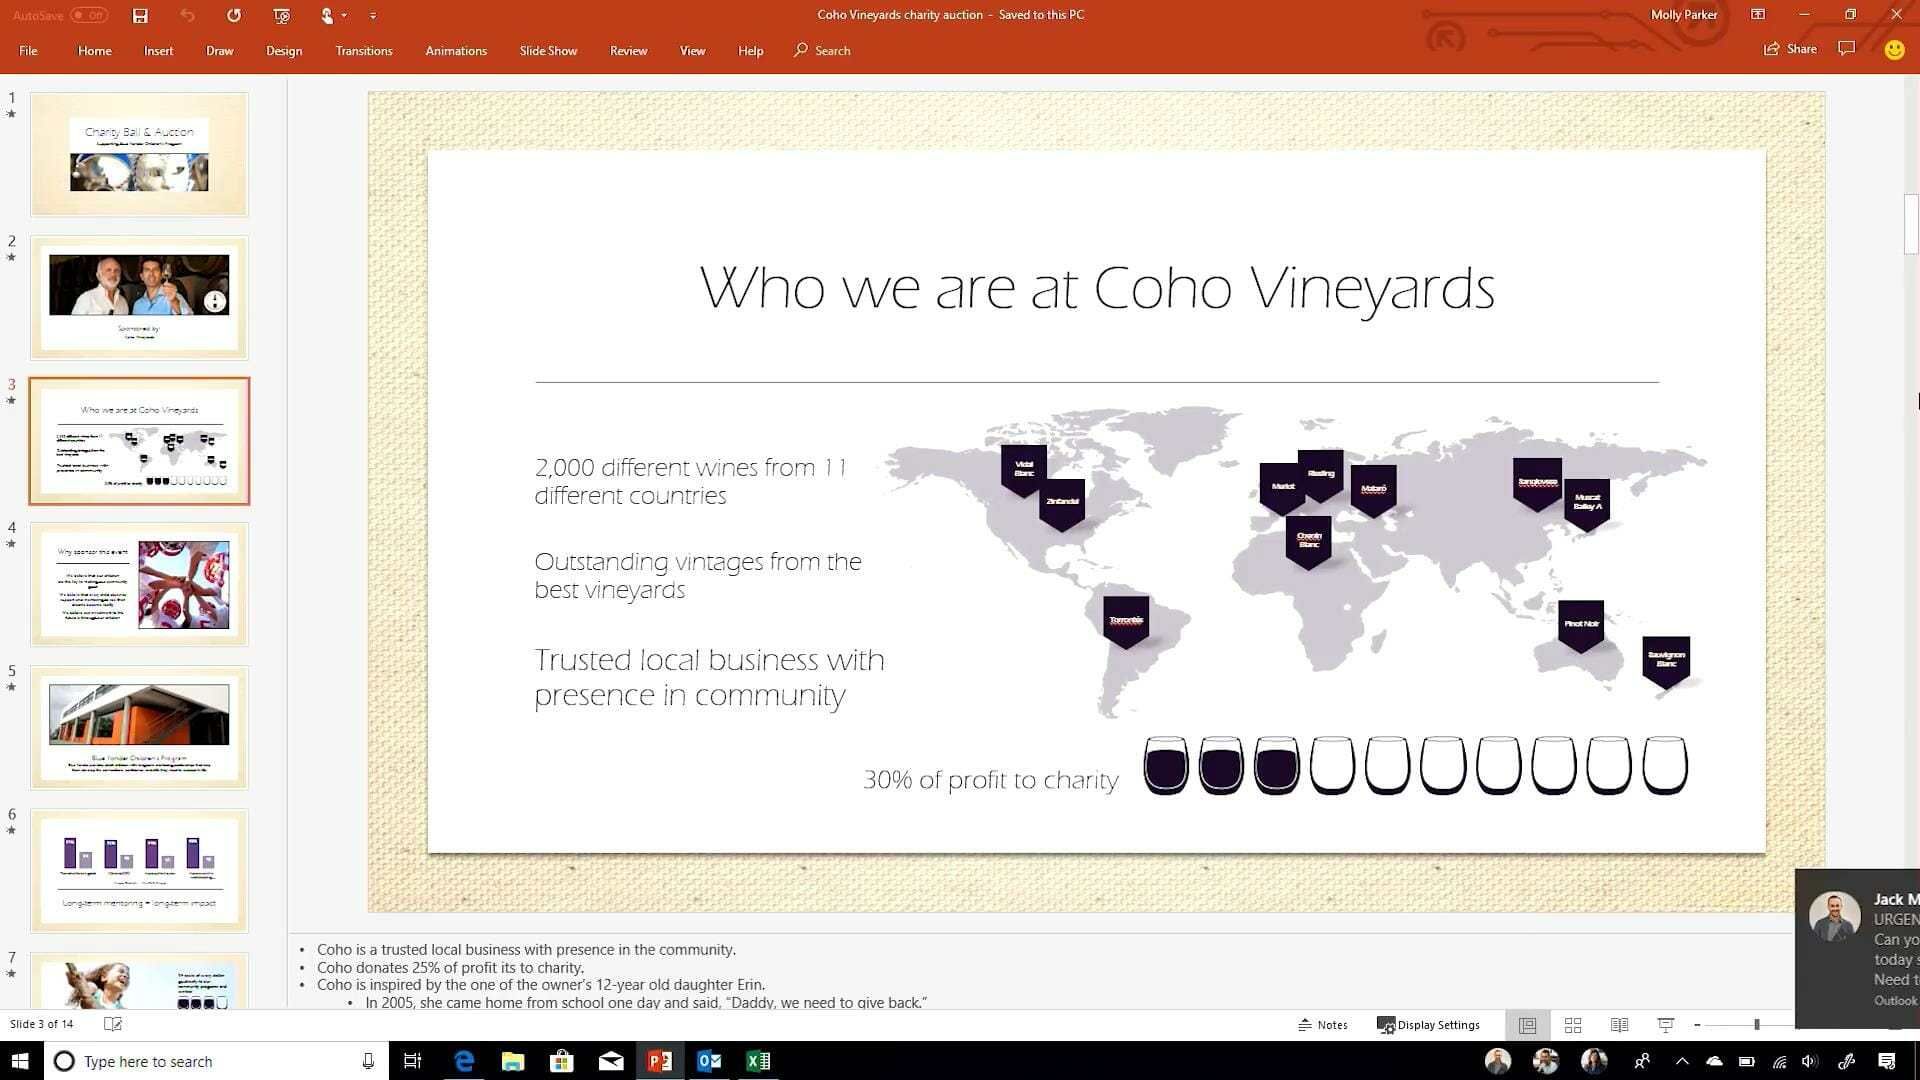Click '30% of profit to charity' text
This screenshot has width=1920, height=1080.
pyautogui.click(x=990, y=780)
